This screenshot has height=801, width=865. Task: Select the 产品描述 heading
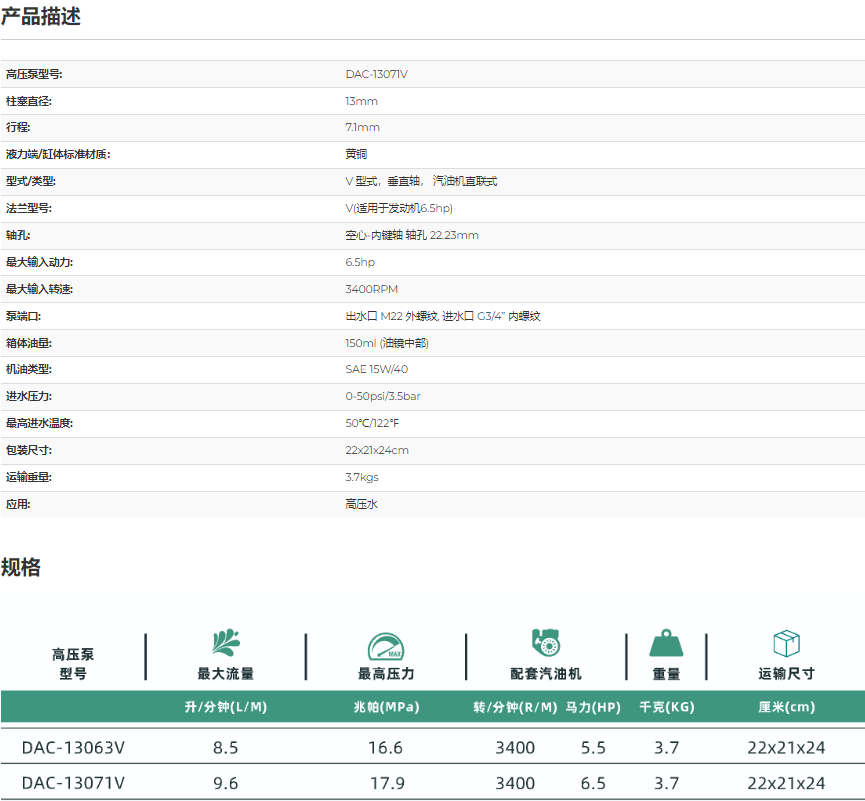[41, 16]
